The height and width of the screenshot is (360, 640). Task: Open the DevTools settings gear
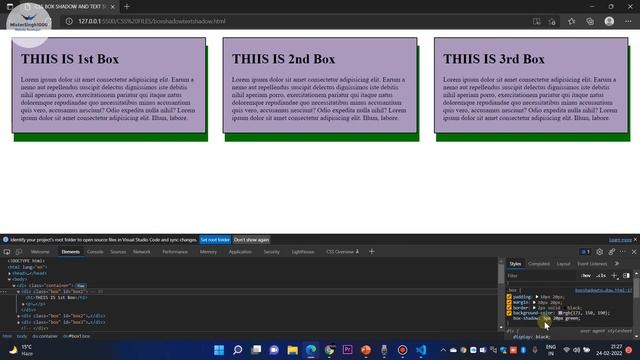point(599,252)
